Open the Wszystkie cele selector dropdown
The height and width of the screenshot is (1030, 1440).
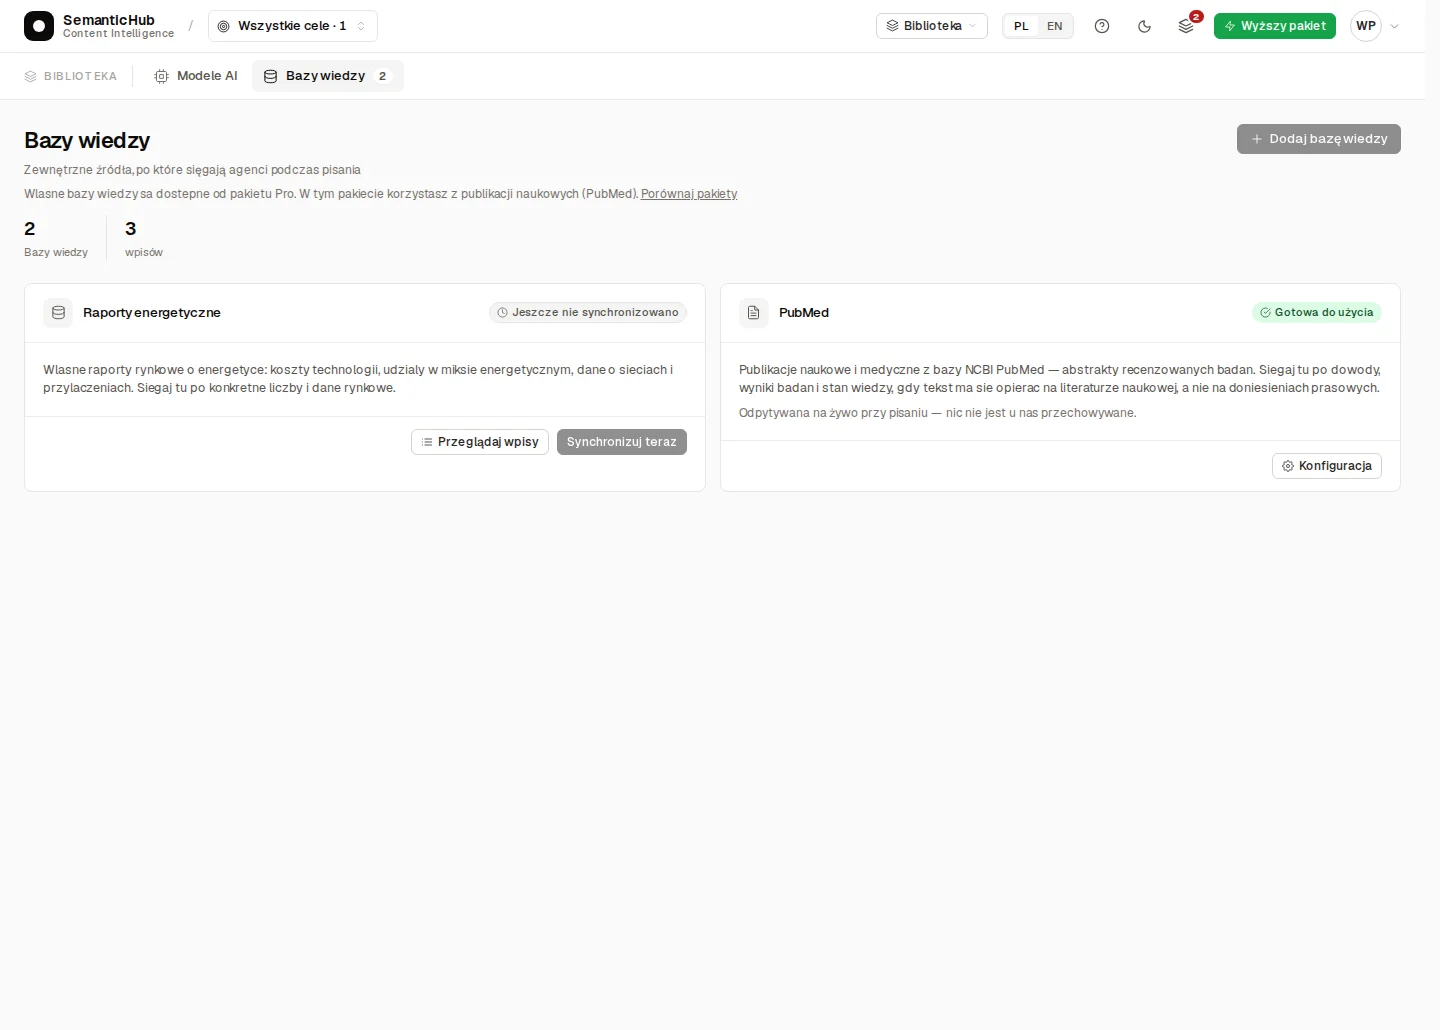[x=293, y=26]
